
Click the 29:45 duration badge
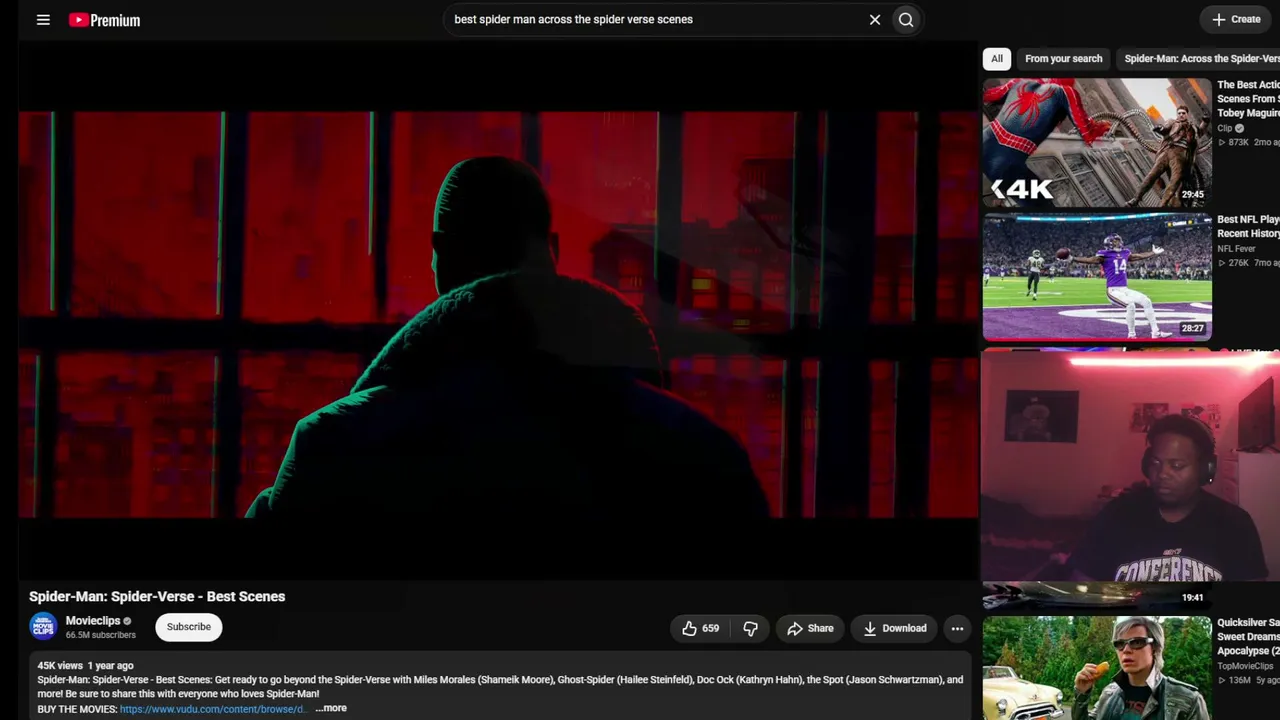point(1192,195)
